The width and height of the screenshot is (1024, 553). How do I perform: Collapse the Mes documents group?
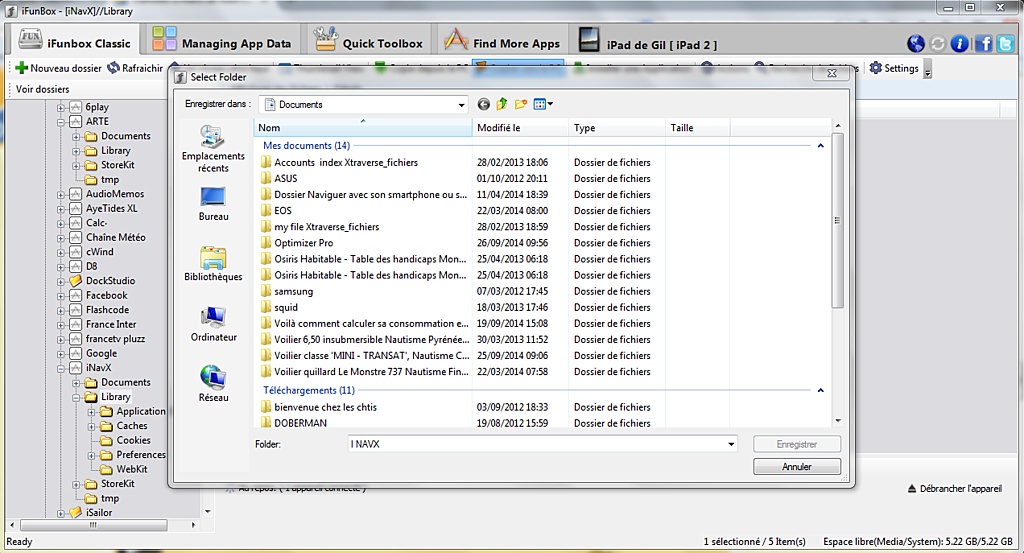click(x=820, y=146)
